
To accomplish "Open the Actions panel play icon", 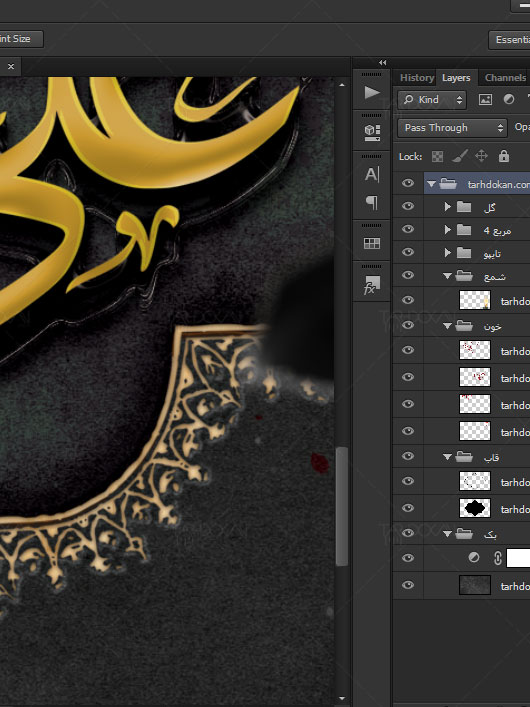I will pyautogui.click(x=372, y=92).
